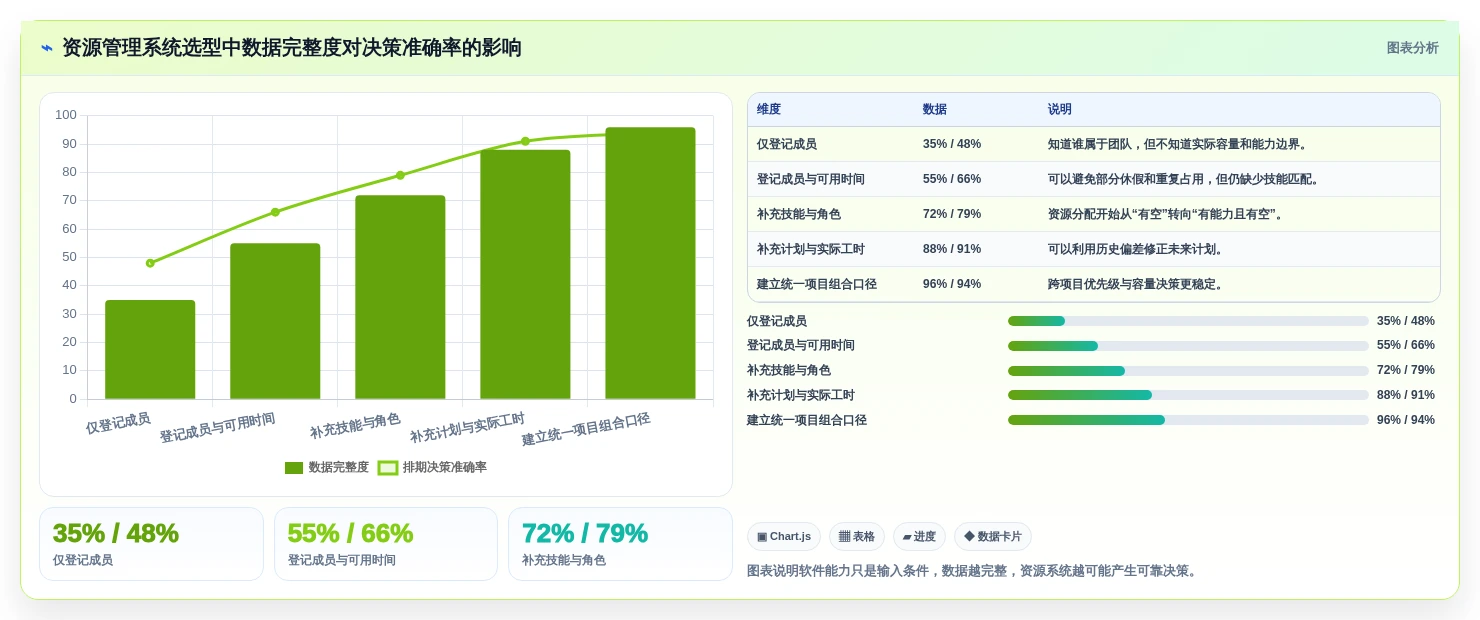Click table value 72% / 79%
The width and height of the screenshot is (1480, 620).
[x=952, y=214]
